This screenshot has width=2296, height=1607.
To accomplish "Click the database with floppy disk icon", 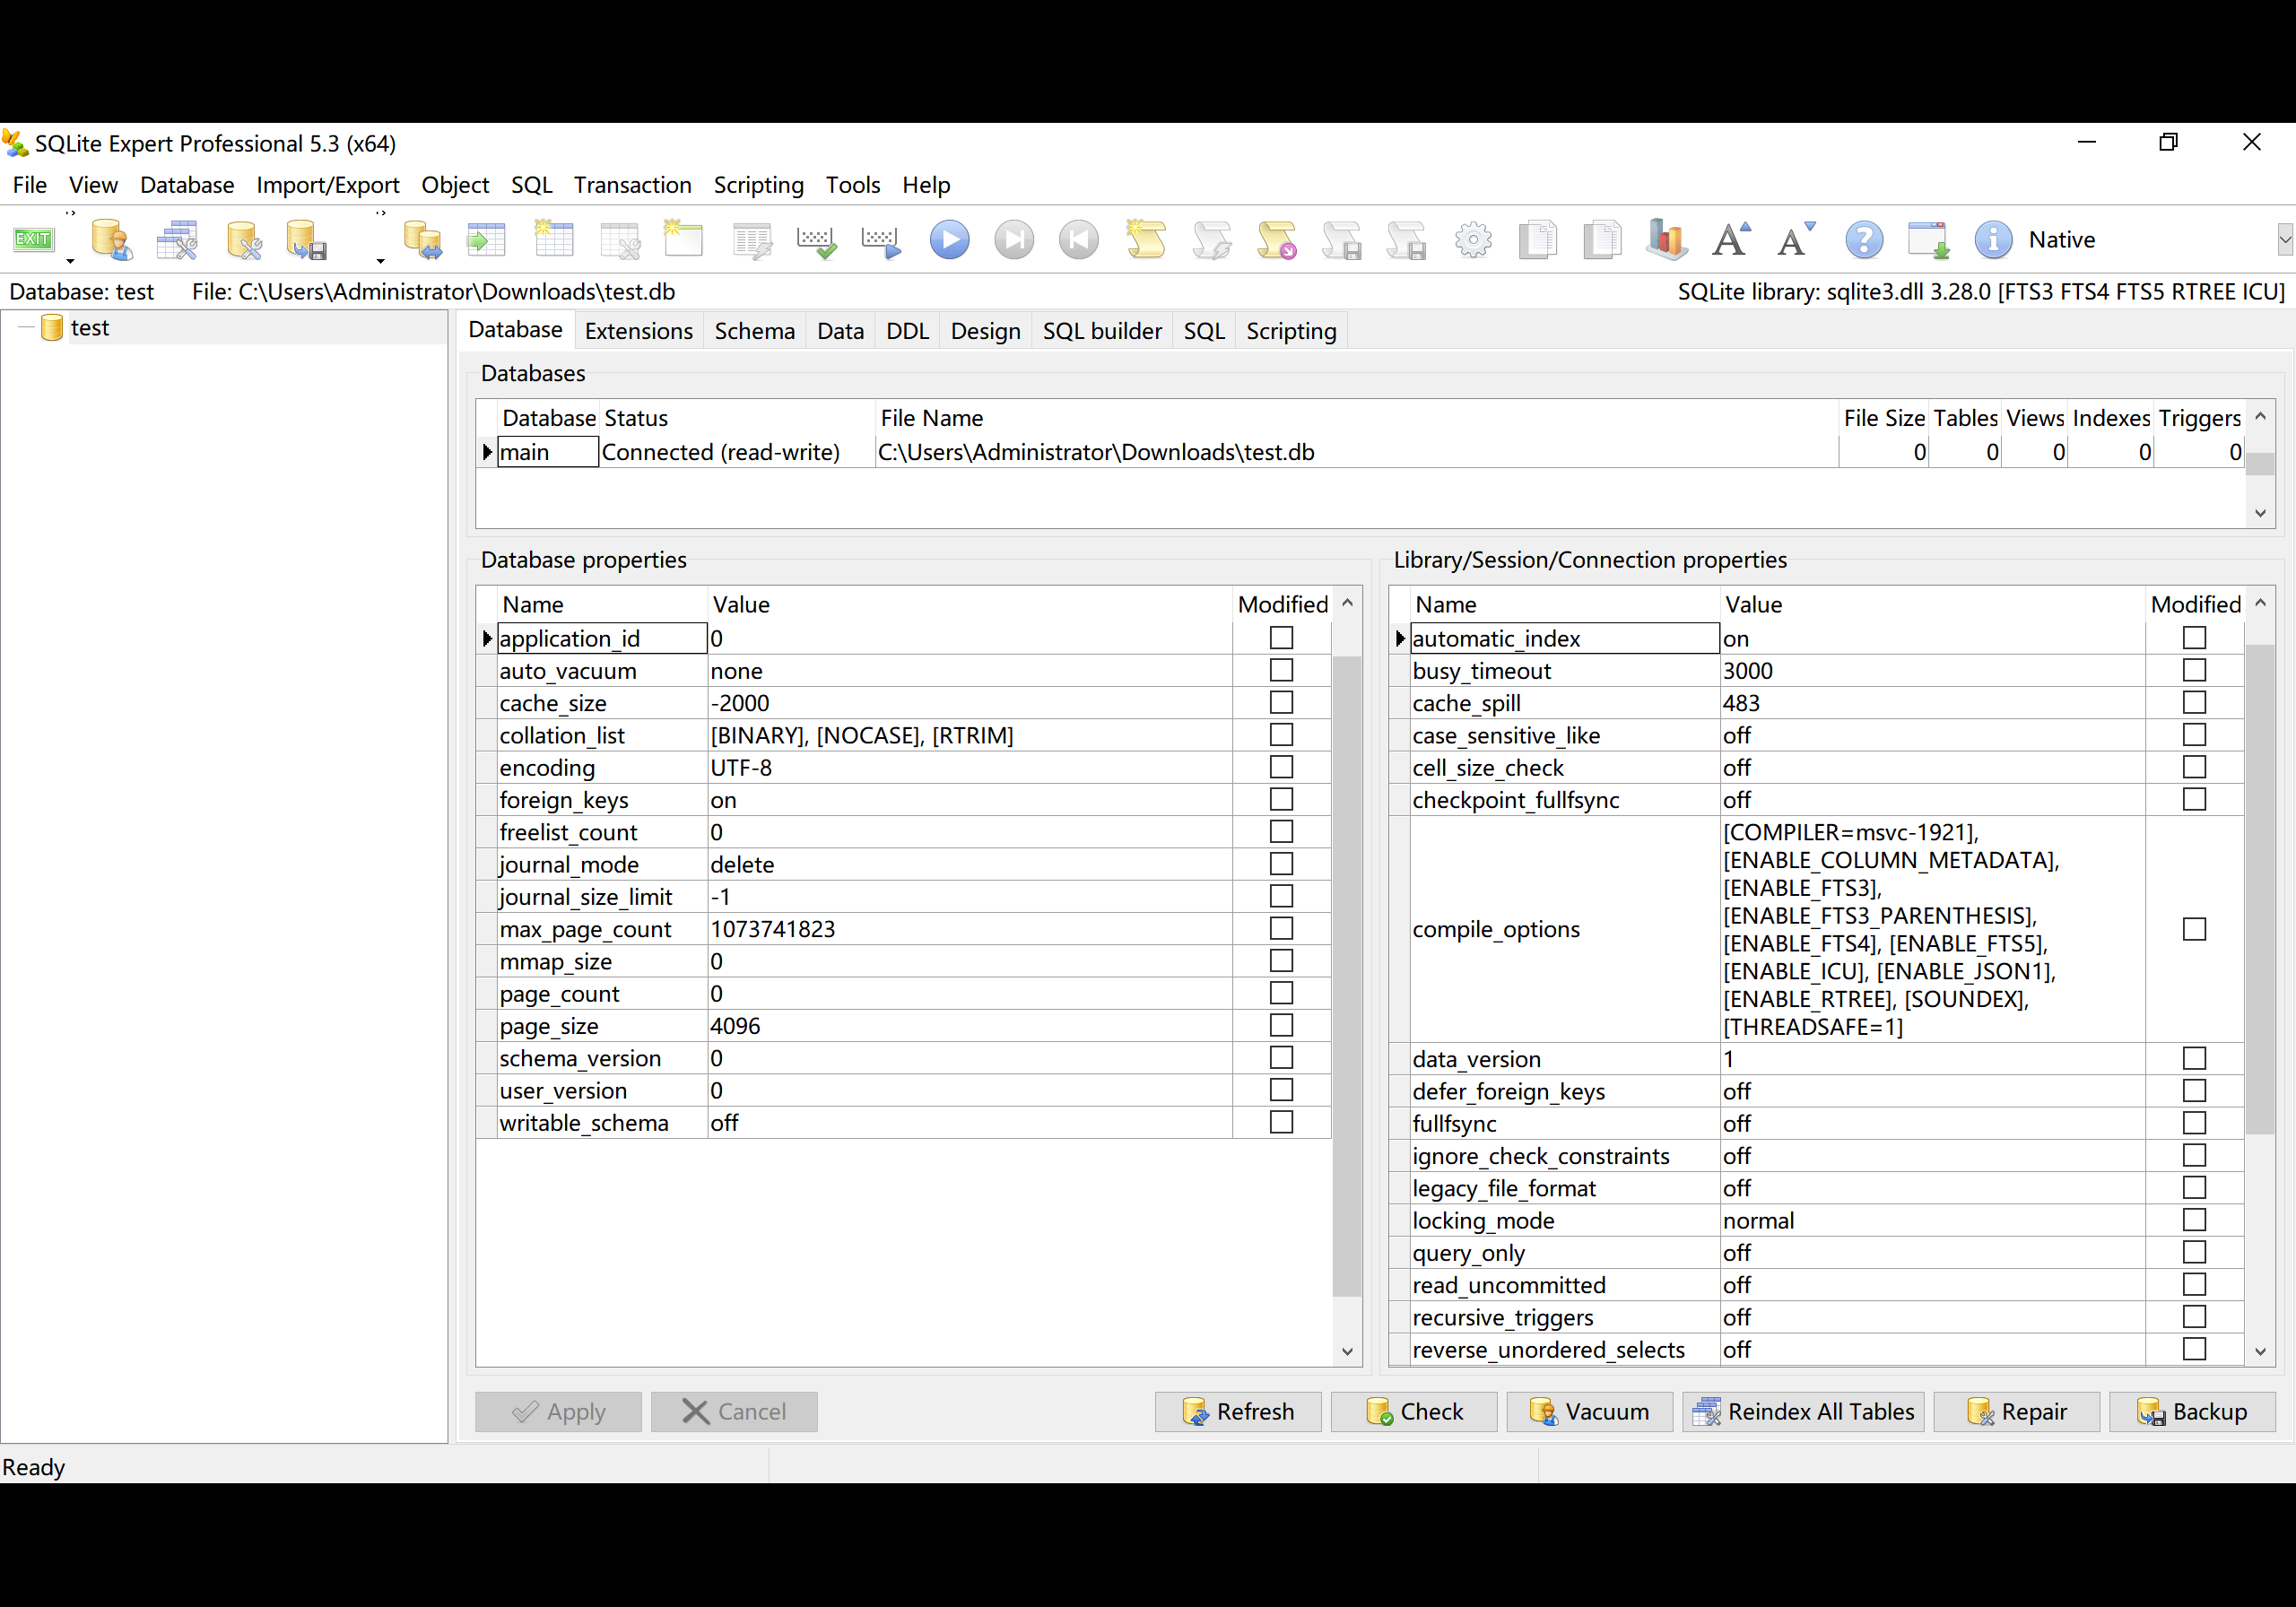I will point(305,240).
